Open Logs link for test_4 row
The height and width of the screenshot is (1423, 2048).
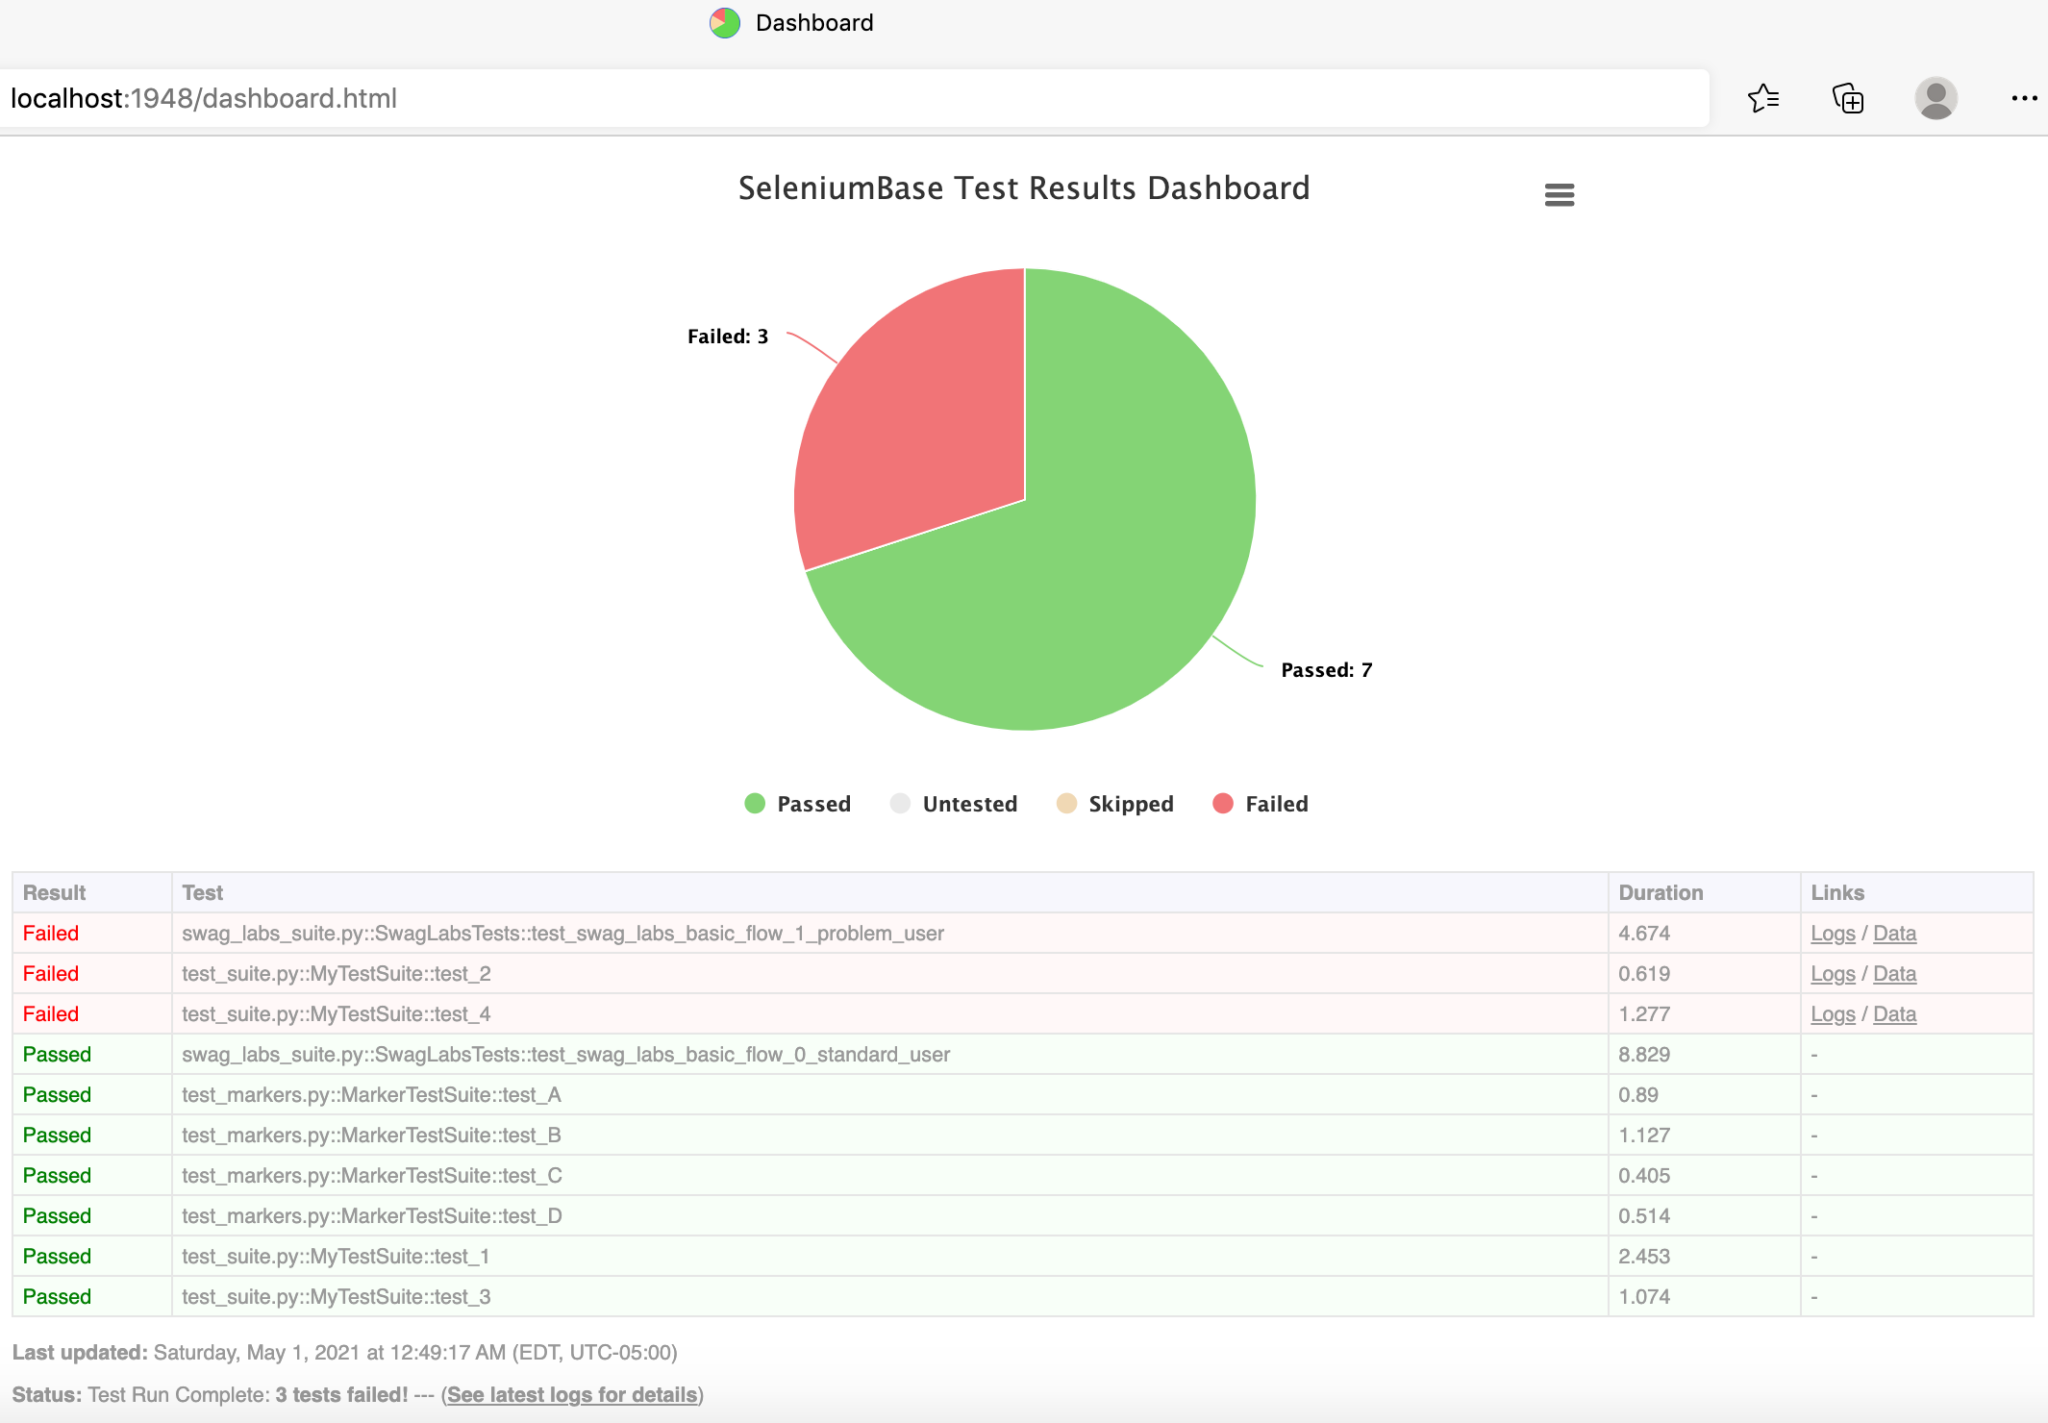[x=1832, y=1014]
